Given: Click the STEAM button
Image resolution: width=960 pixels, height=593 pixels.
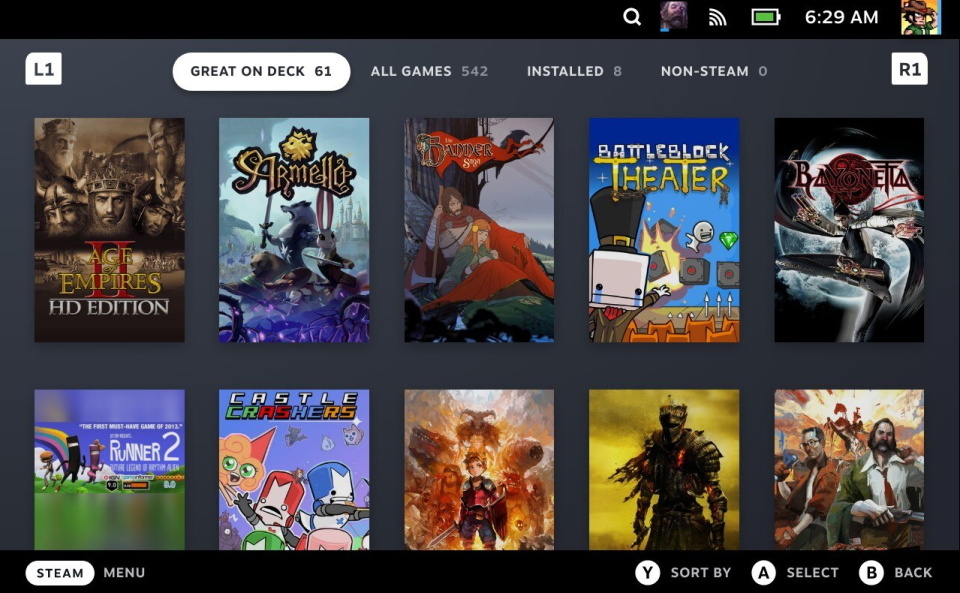Looking at the screenshot, I should 59,573.
